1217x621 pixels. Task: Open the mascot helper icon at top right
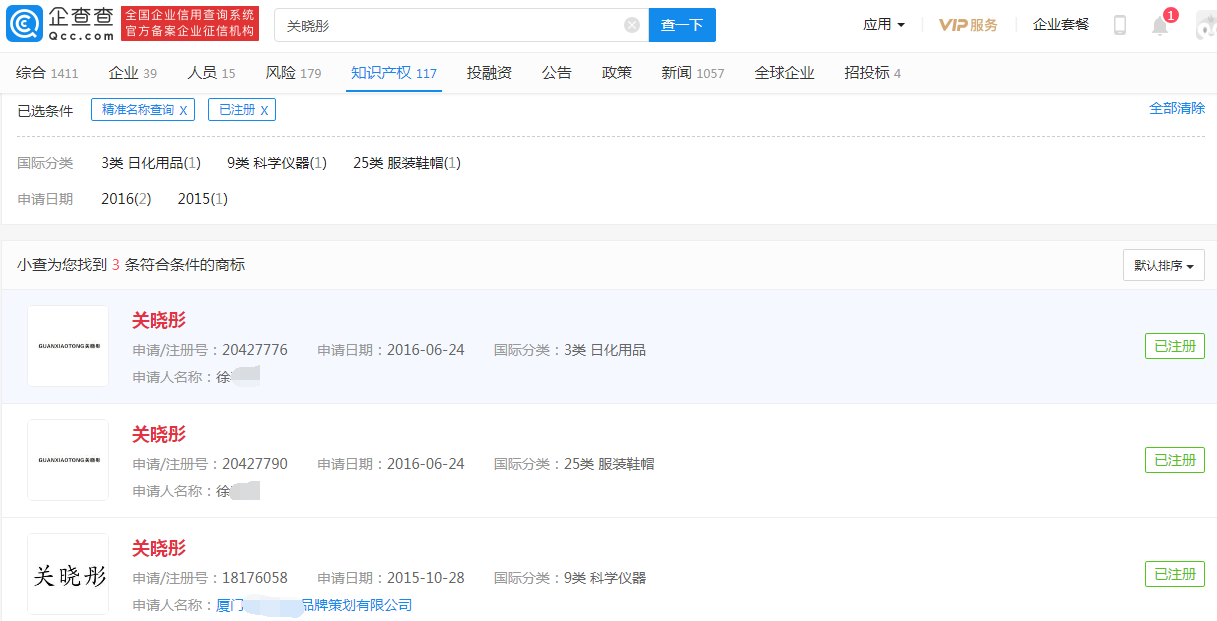(1205, 25)
